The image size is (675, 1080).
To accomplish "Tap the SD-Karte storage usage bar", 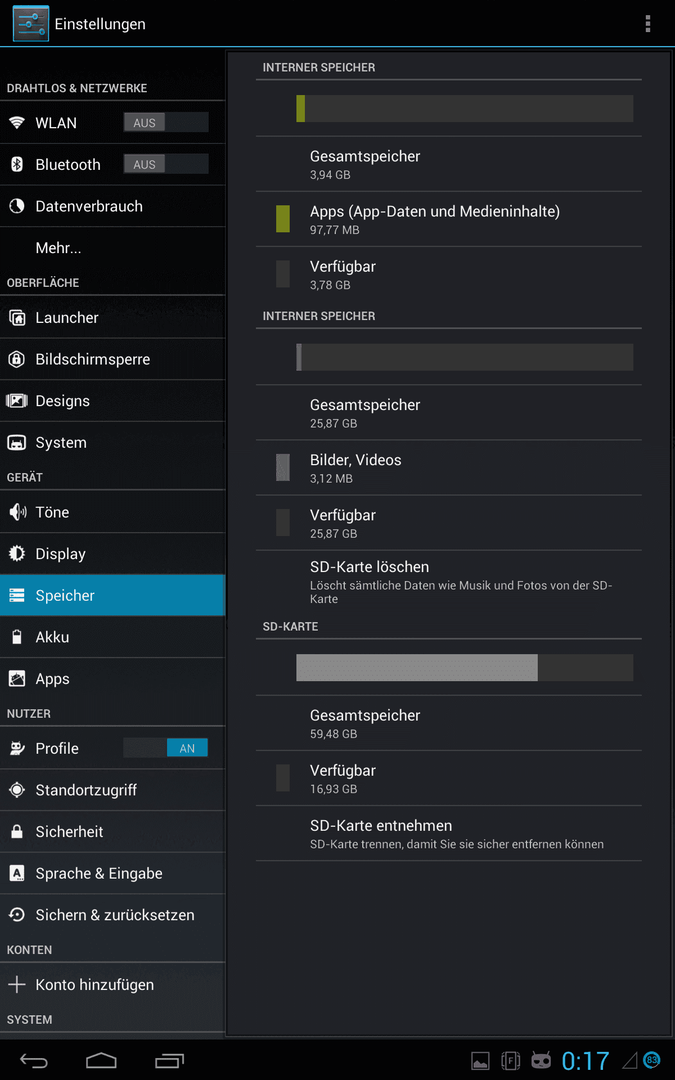I will click(464, 667).
